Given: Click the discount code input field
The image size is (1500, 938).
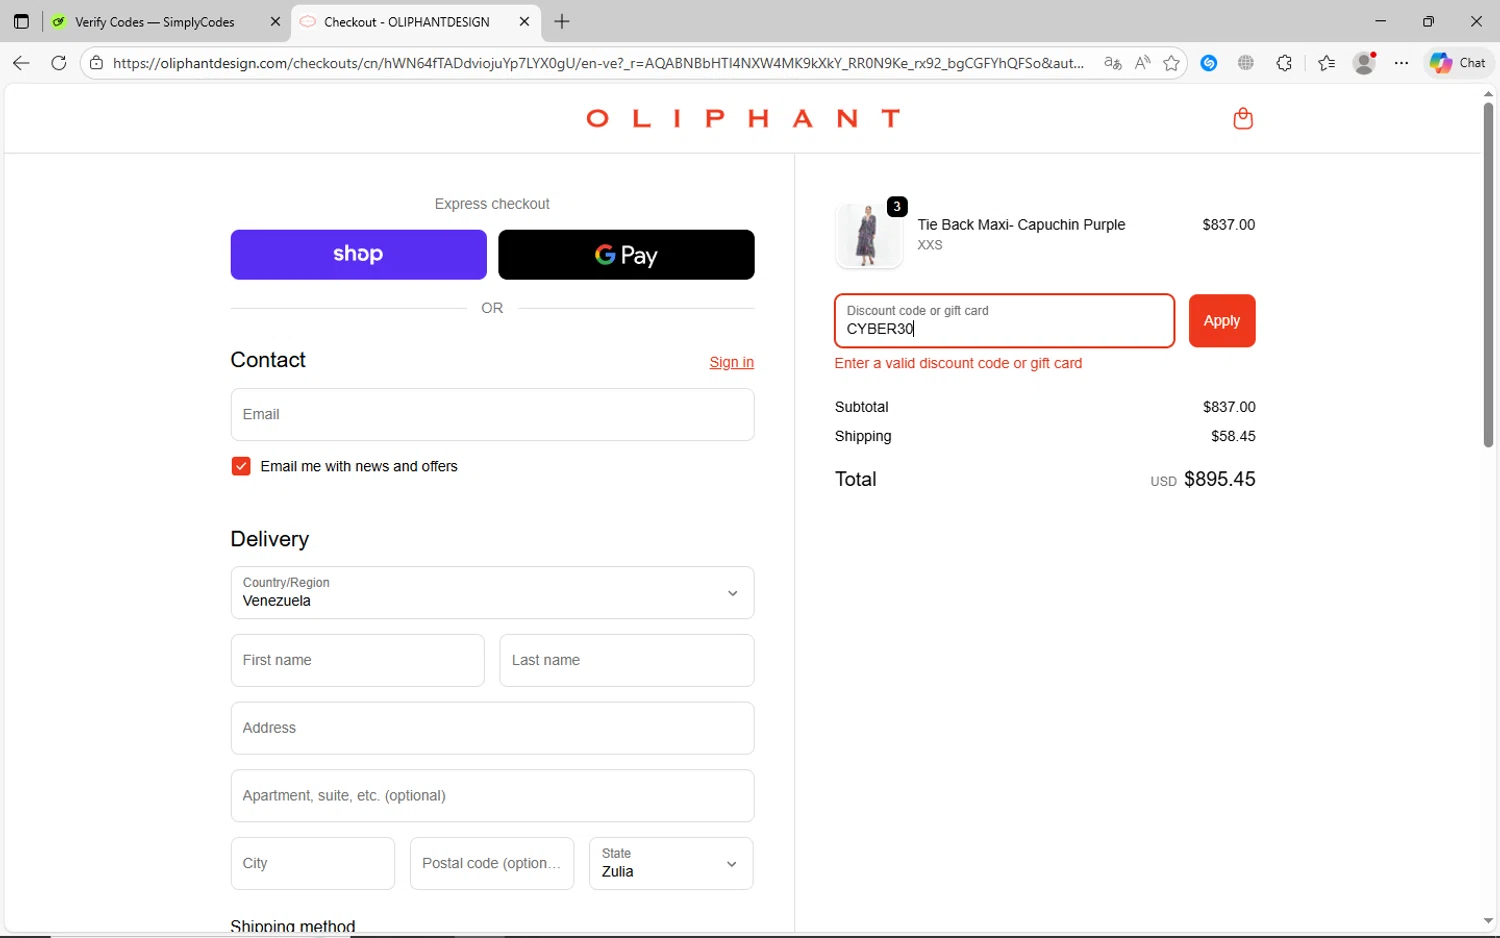Looking at the screenshot, I should click(x=1004, y=321).
